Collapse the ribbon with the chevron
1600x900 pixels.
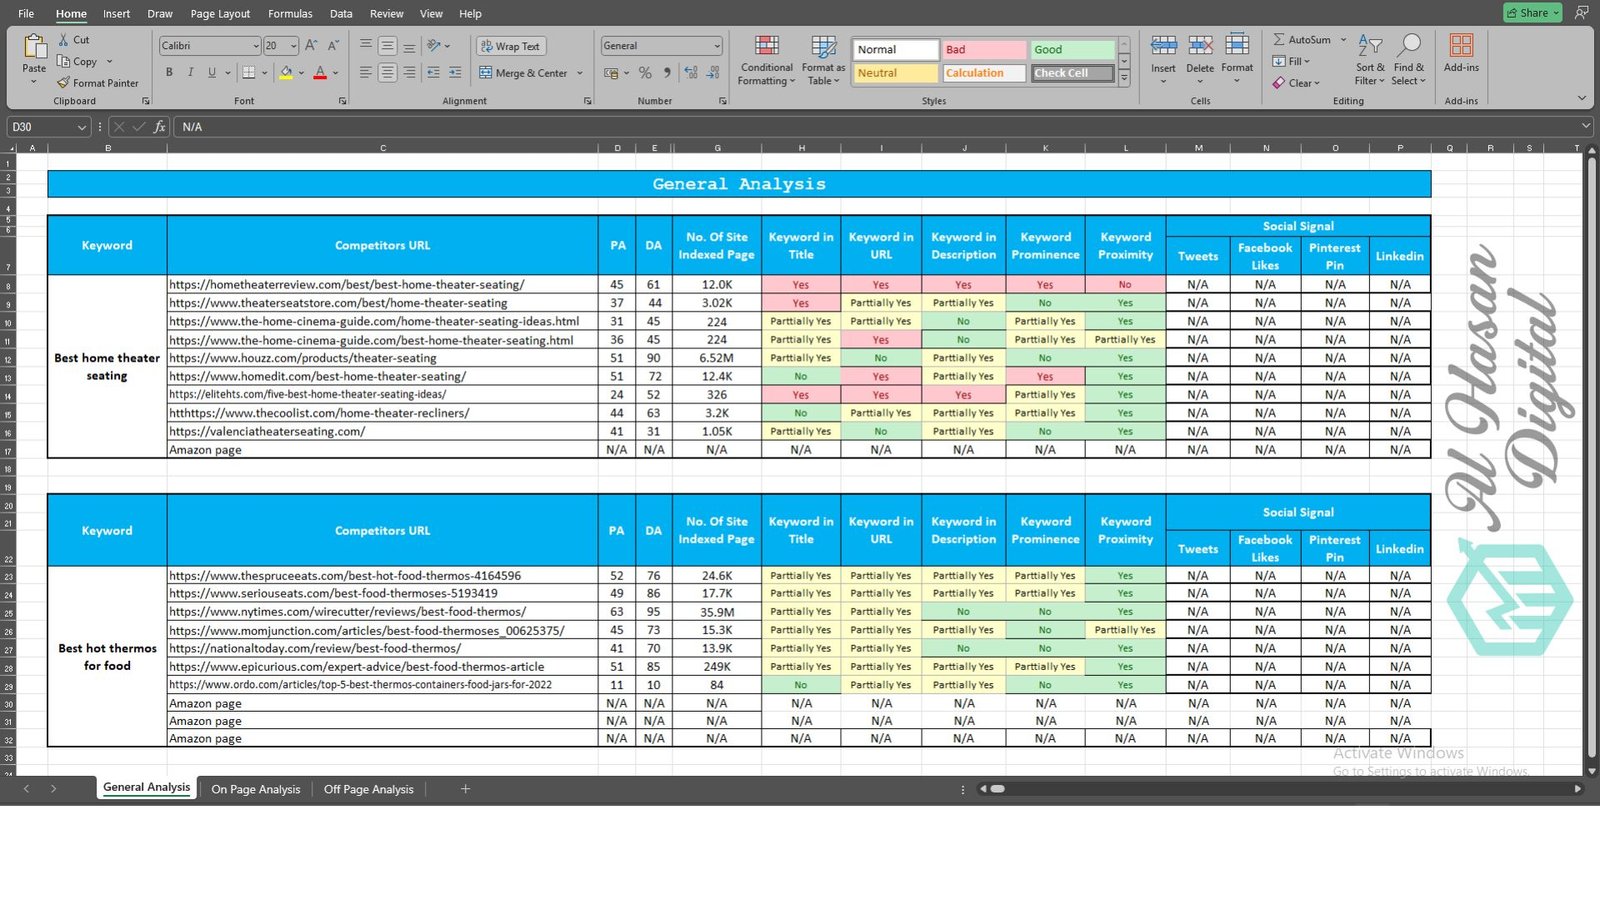1581,98
